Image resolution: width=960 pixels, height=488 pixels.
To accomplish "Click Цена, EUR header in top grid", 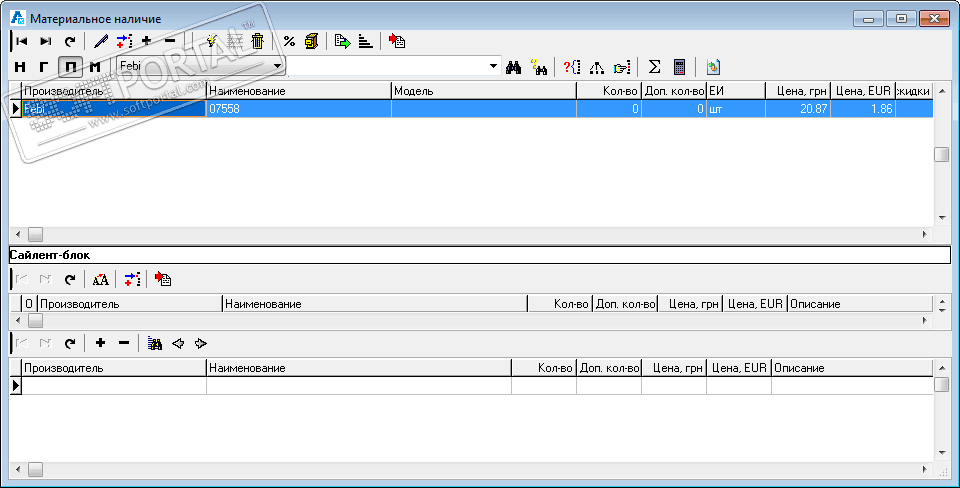I will [x=863, y=91].
